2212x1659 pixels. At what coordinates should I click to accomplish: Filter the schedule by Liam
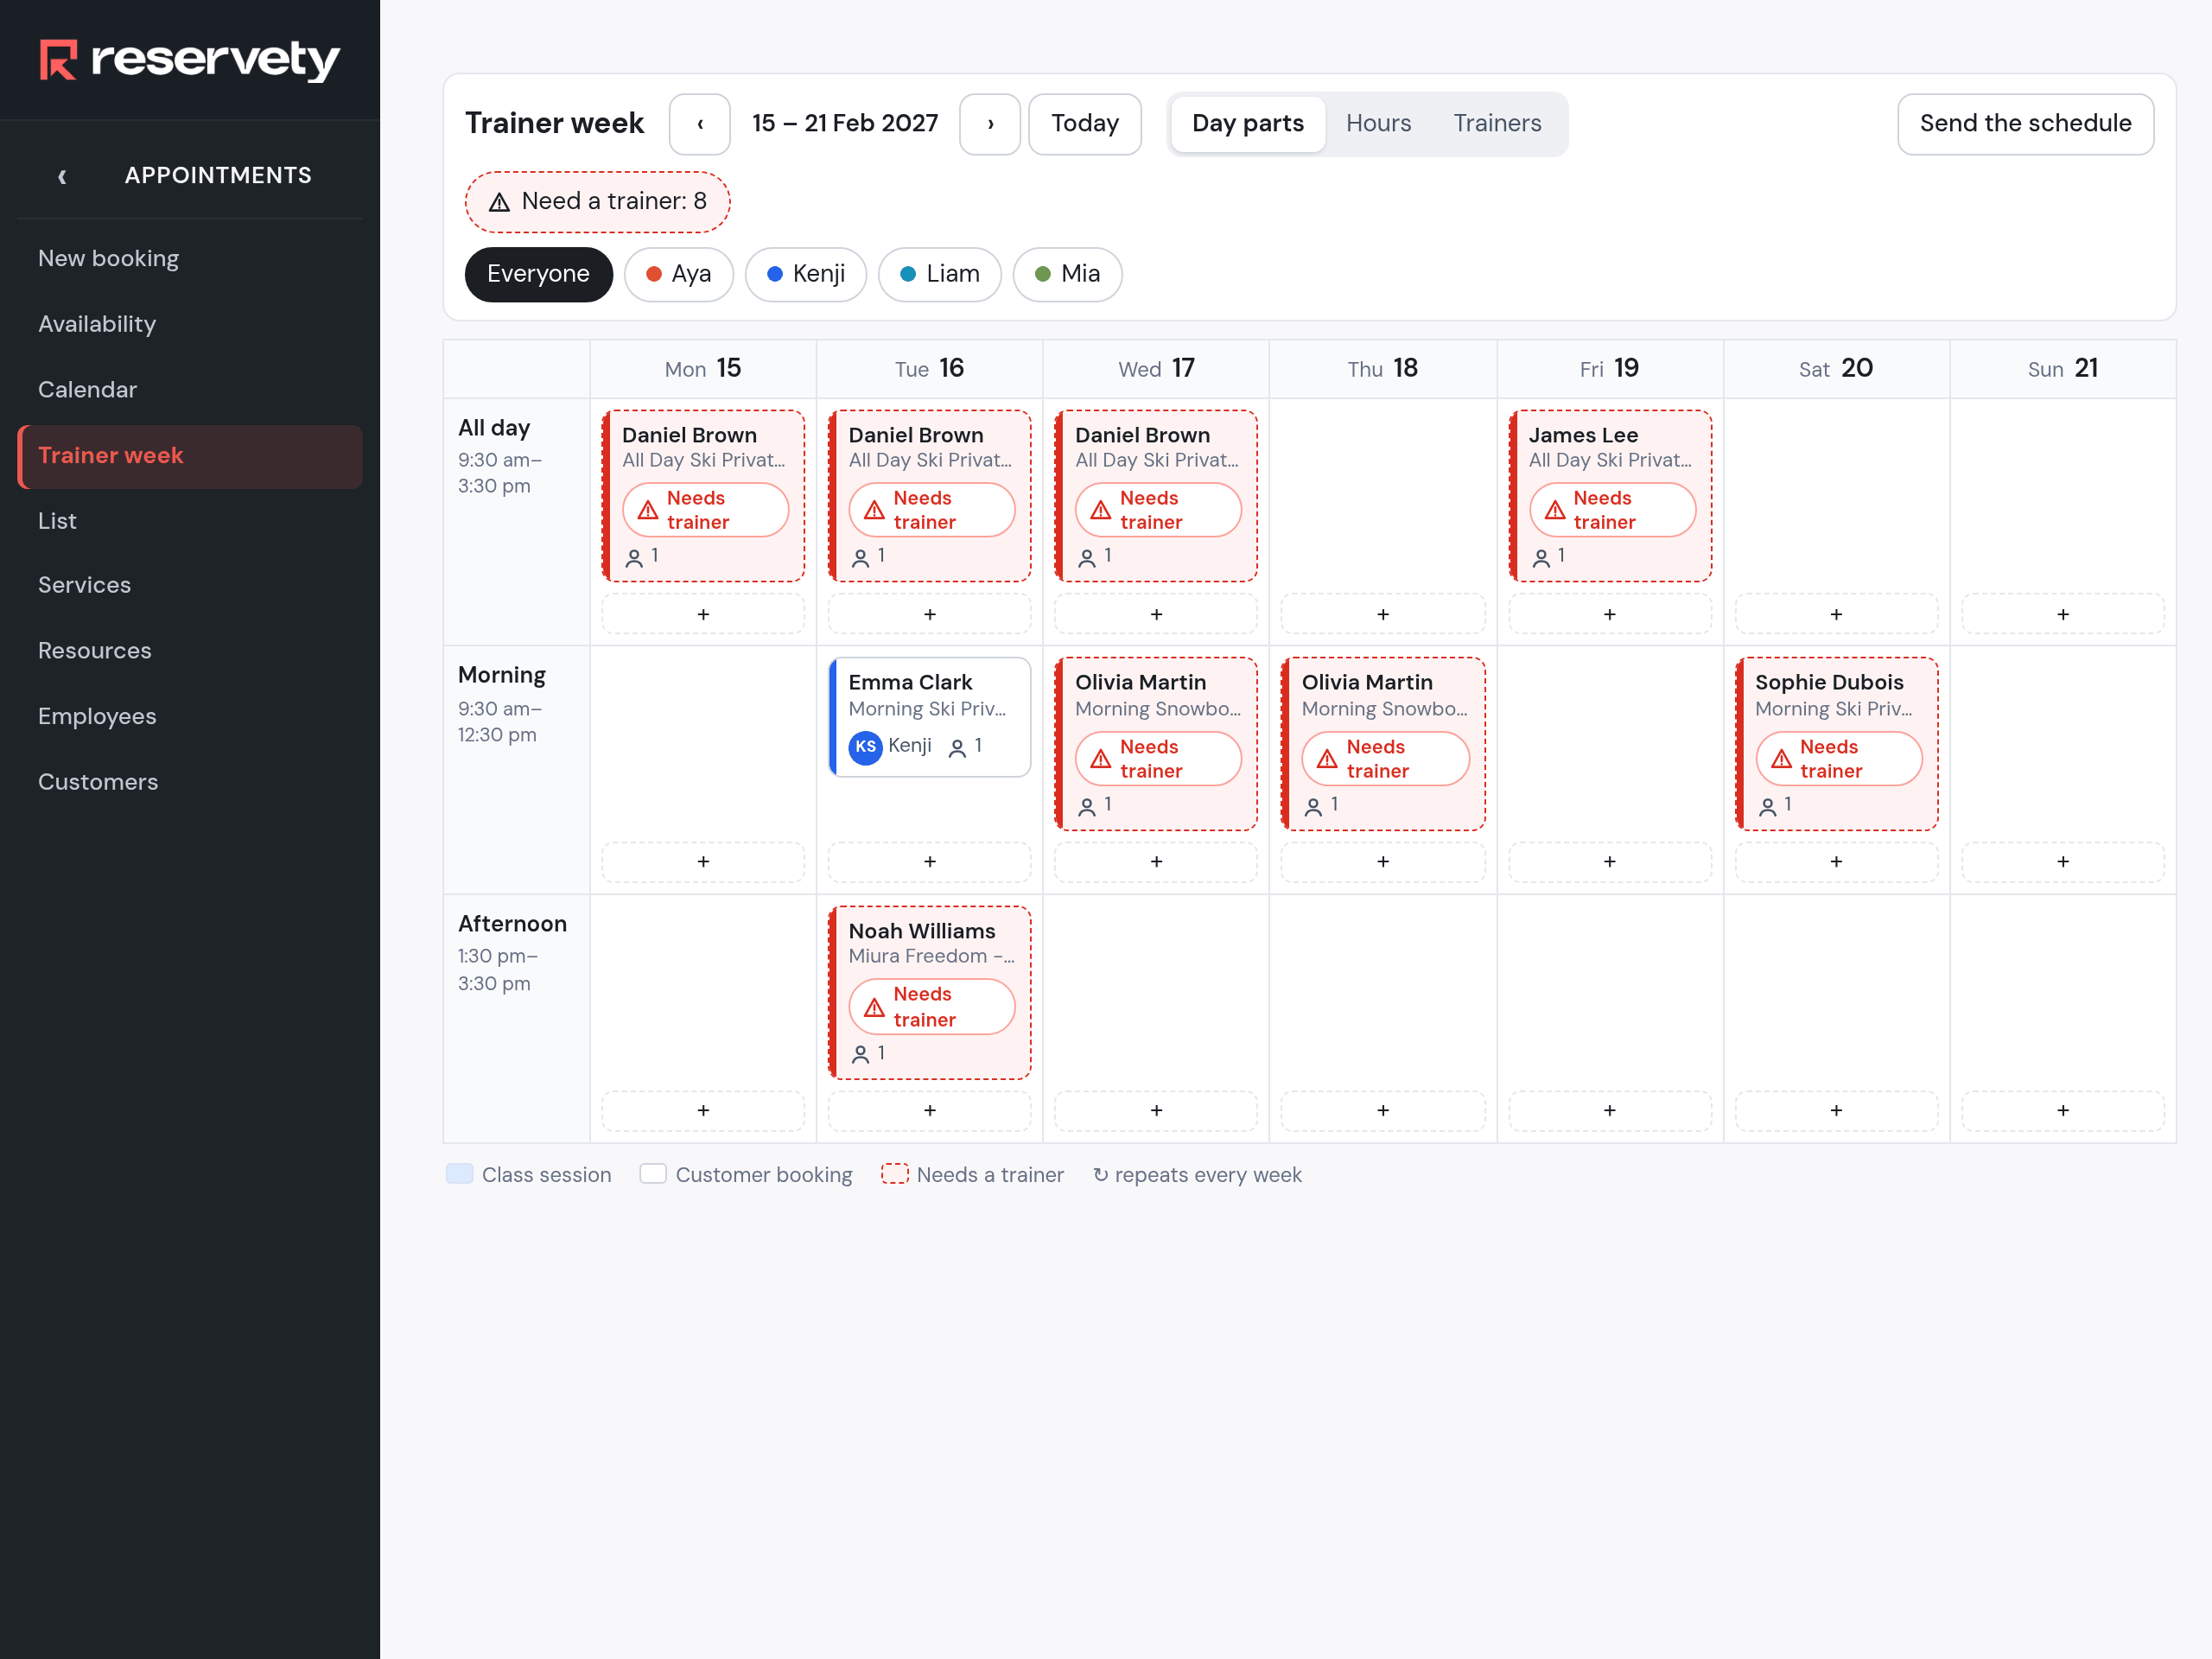point(939,274)
